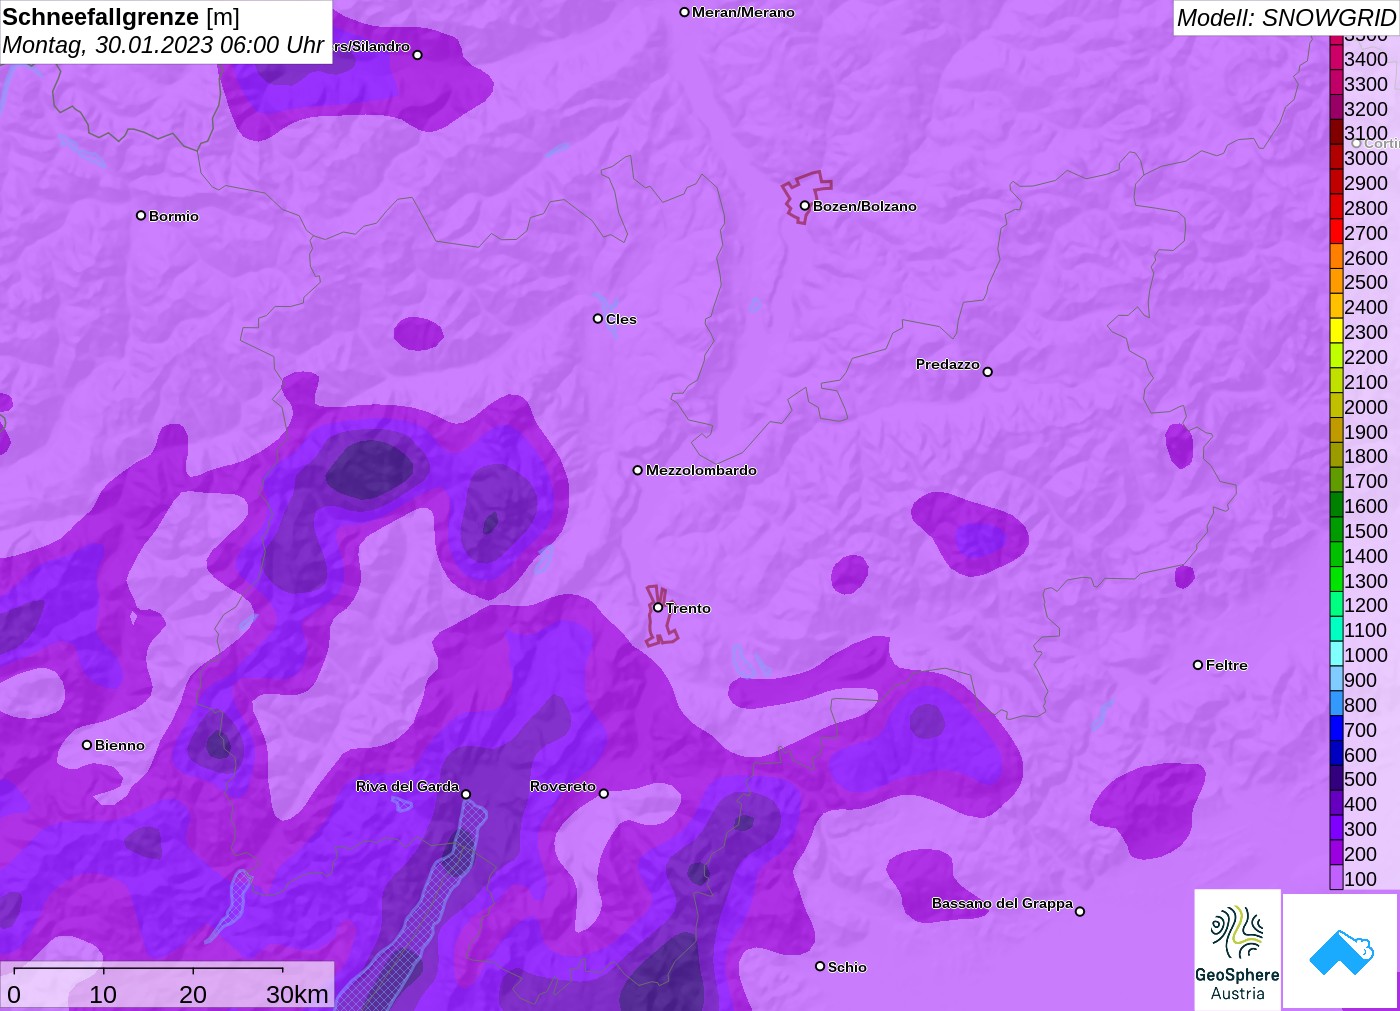Select the 3400 m legend color swatch
This screenshot has width=1400, height=1011.
[1336, 58]
